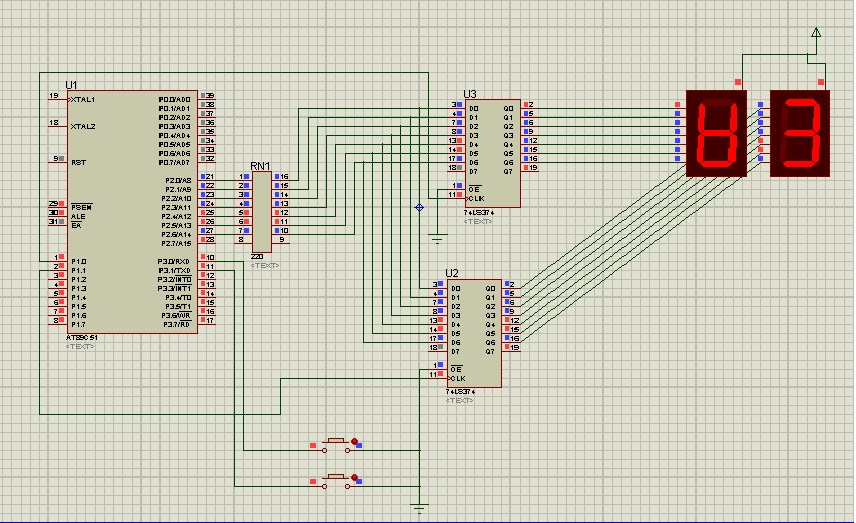Toggle the red latch dot on lower push button

point(354,479)
